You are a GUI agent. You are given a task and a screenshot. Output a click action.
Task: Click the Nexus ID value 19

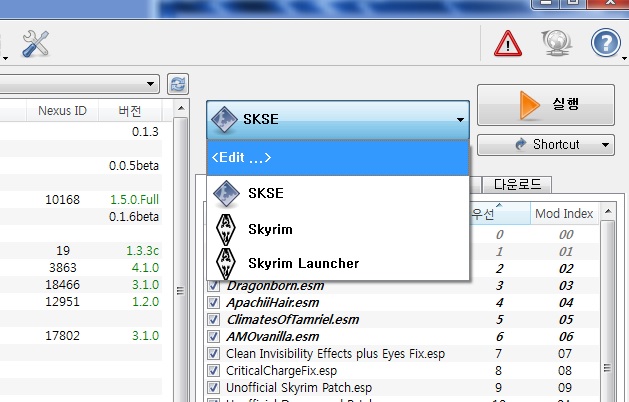[x=63, y=250]
